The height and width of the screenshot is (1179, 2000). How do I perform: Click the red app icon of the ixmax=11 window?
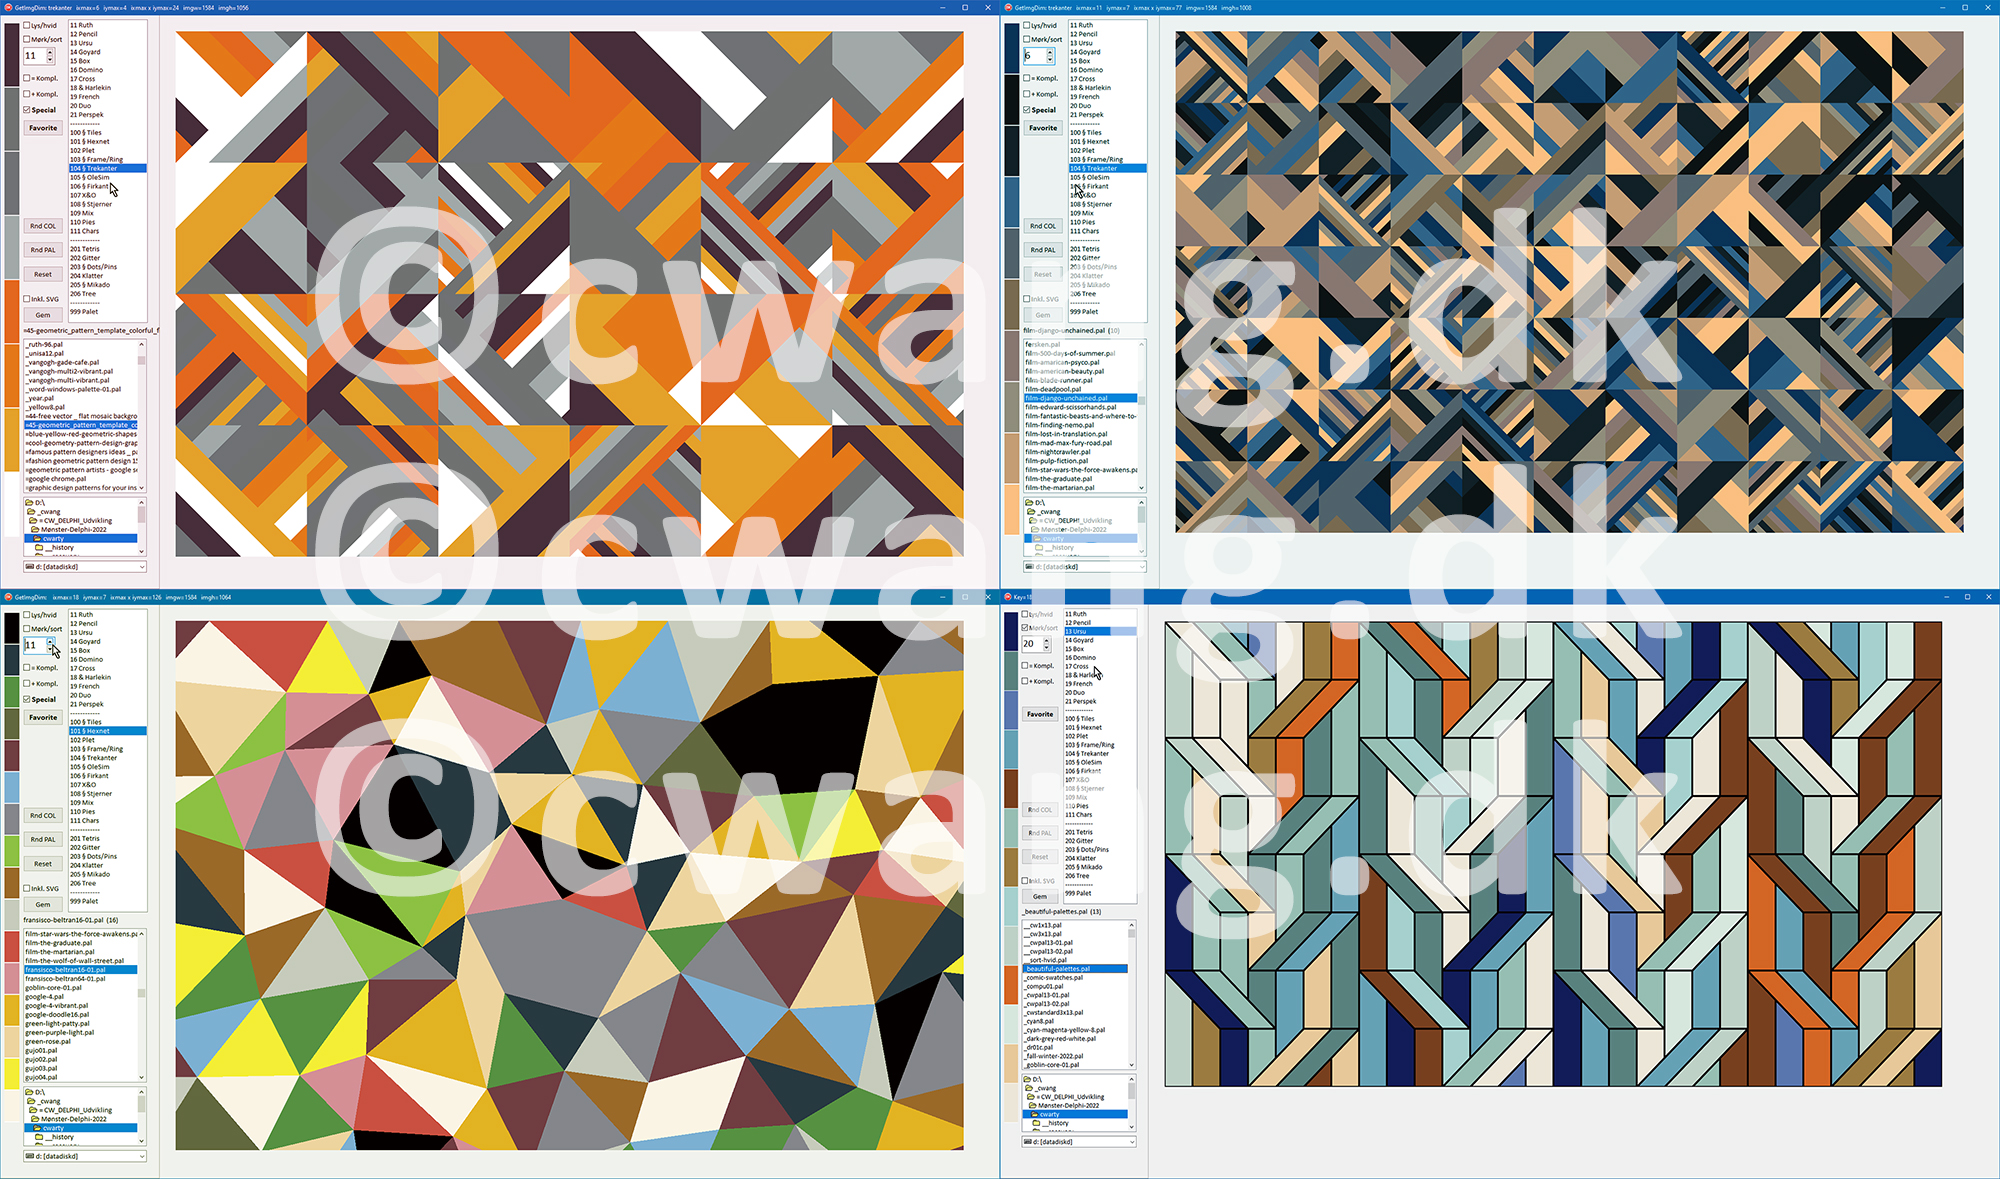(x=1008, y=7)
